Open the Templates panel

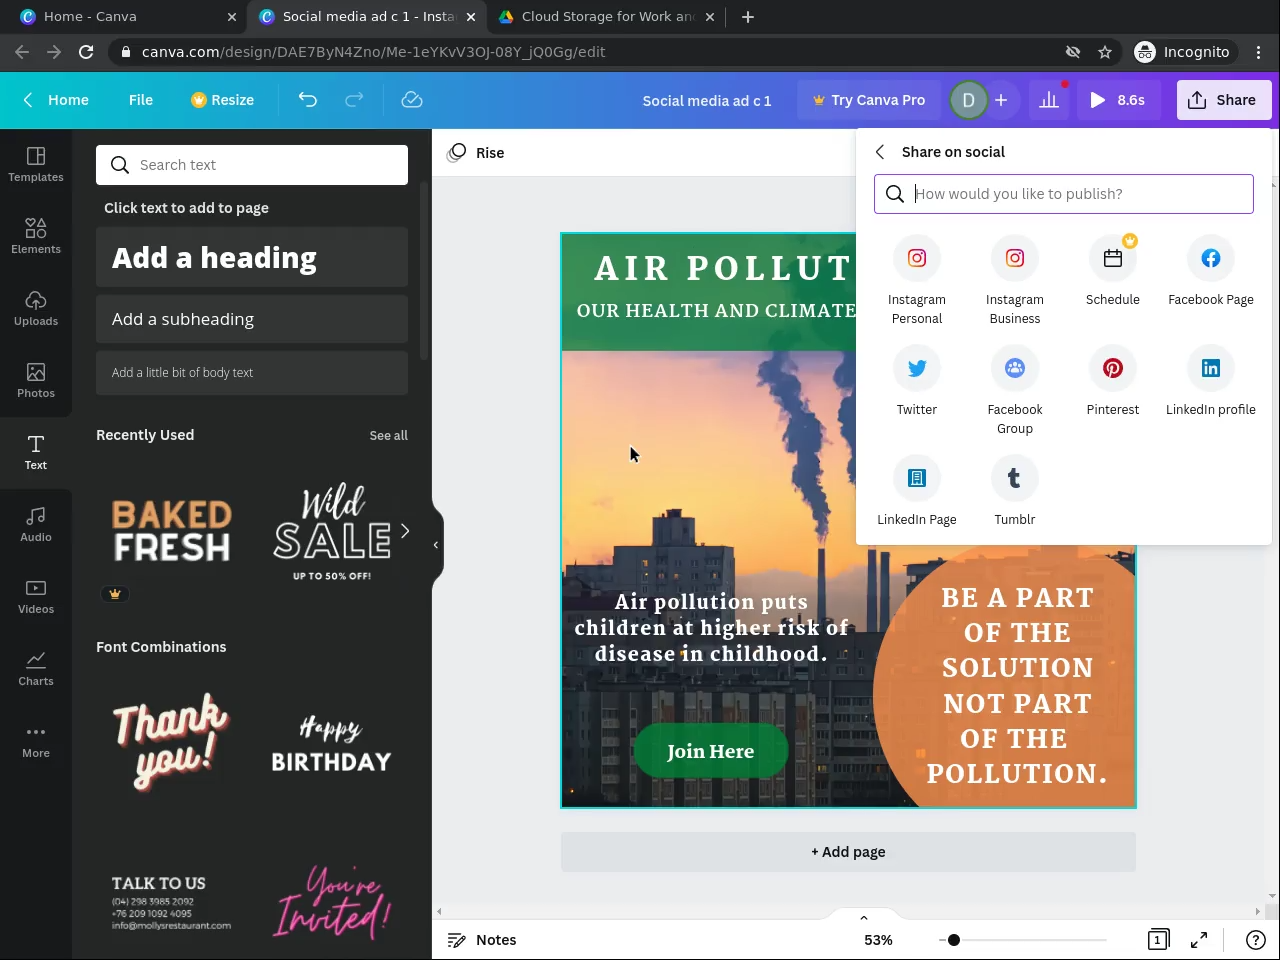(36, 164)
